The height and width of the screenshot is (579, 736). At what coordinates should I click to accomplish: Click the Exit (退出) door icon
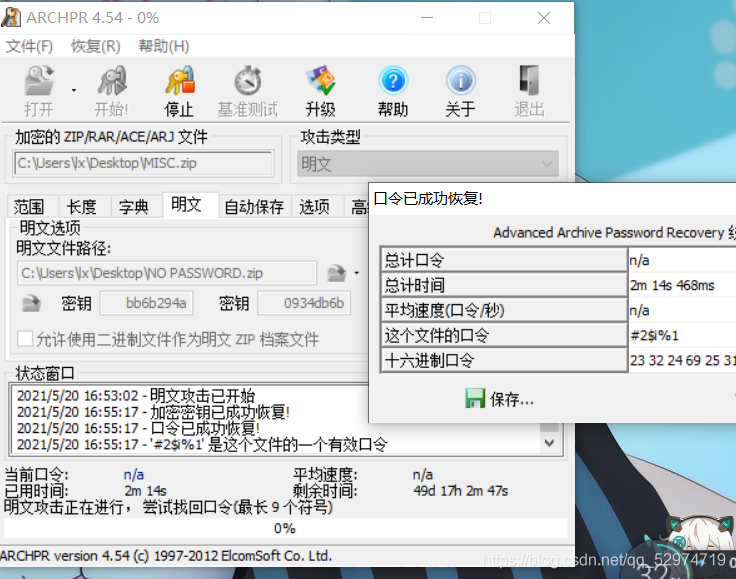(529, 81)
